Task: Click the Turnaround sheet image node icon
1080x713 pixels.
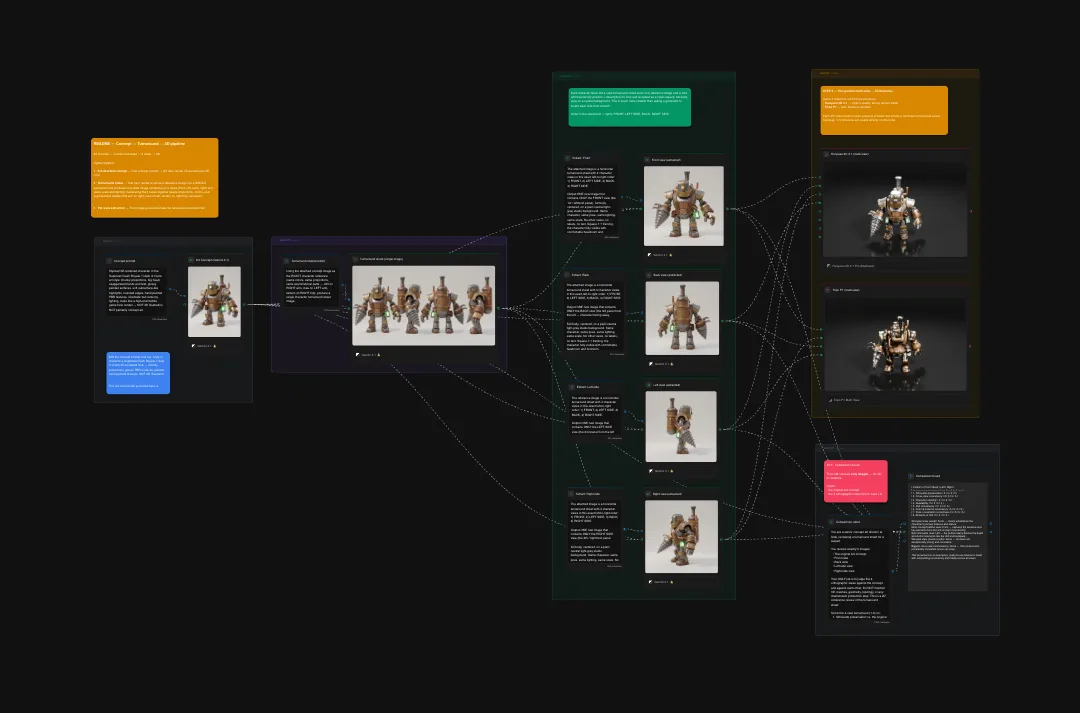Action: [355, 259]
